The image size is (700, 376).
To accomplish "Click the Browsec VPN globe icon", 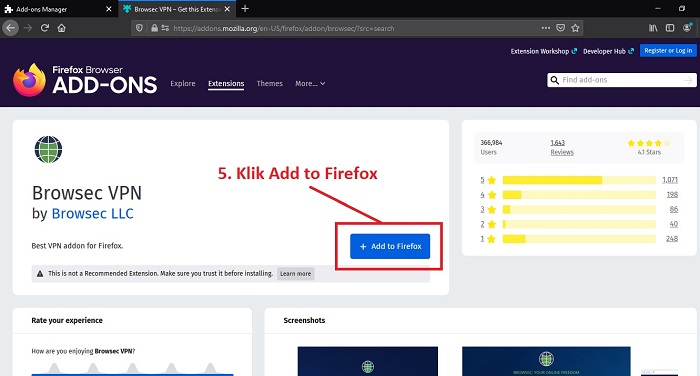I will pos(48,150).
